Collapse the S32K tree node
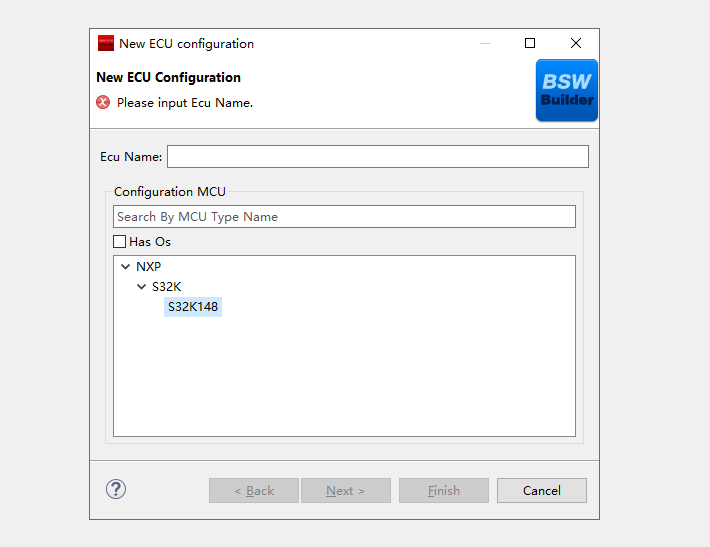710x547 pixels. tap(141, 287)
